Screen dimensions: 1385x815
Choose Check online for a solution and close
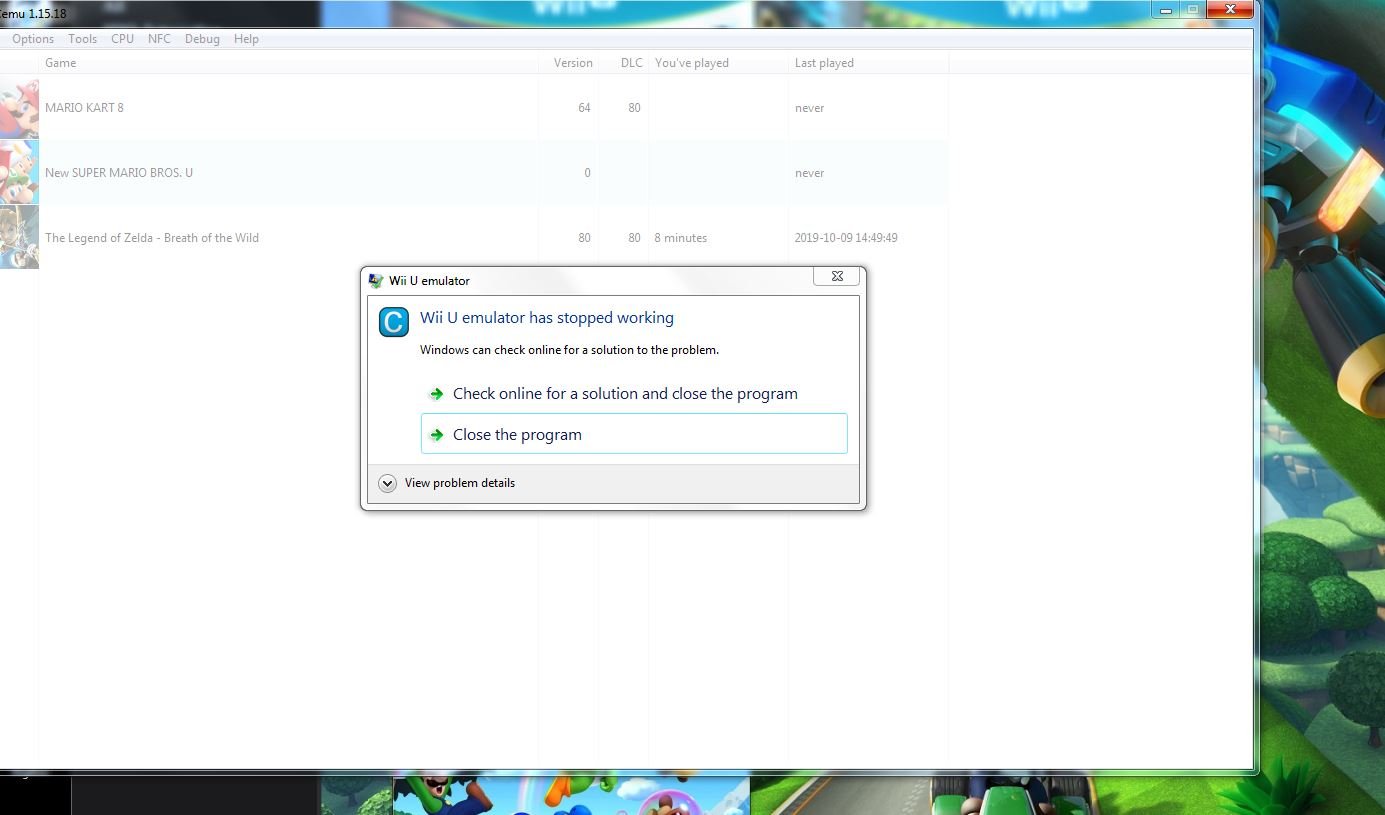[x=634, y=394]
